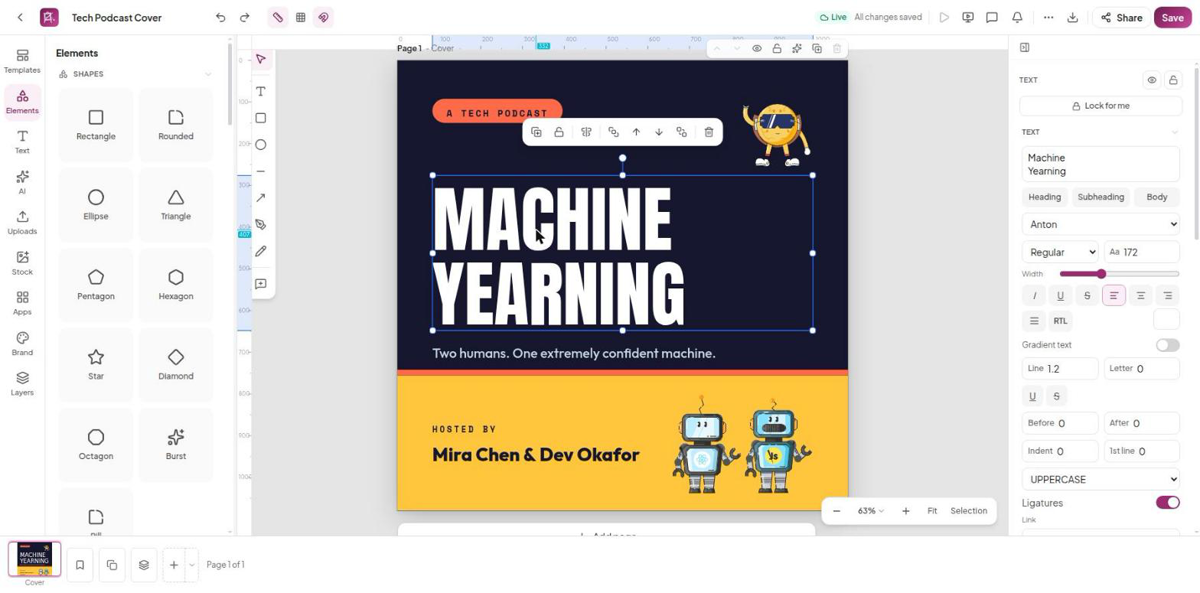The image size is (1200, 593).
Task: Apply the Subheading text style
Action: [1101, 197]
